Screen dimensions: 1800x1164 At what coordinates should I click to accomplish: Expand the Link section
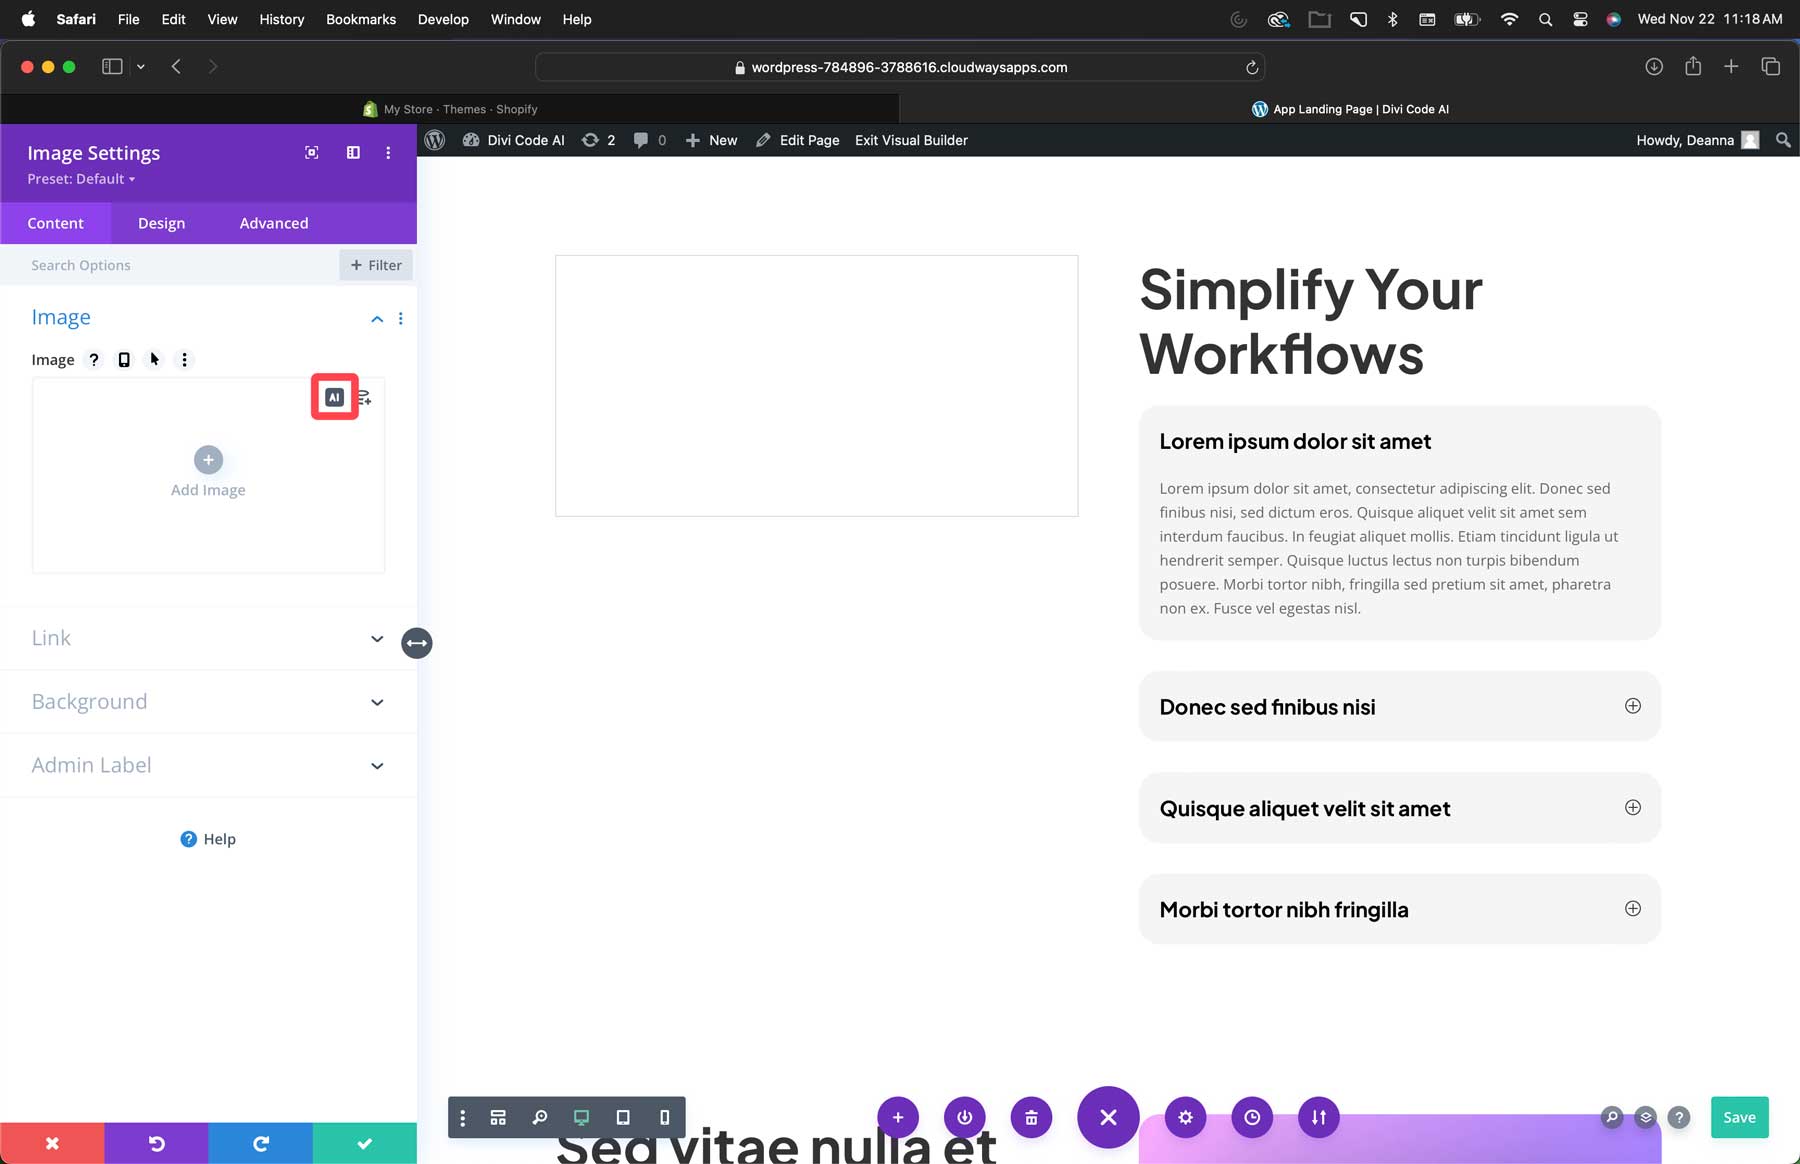[208, 638]
